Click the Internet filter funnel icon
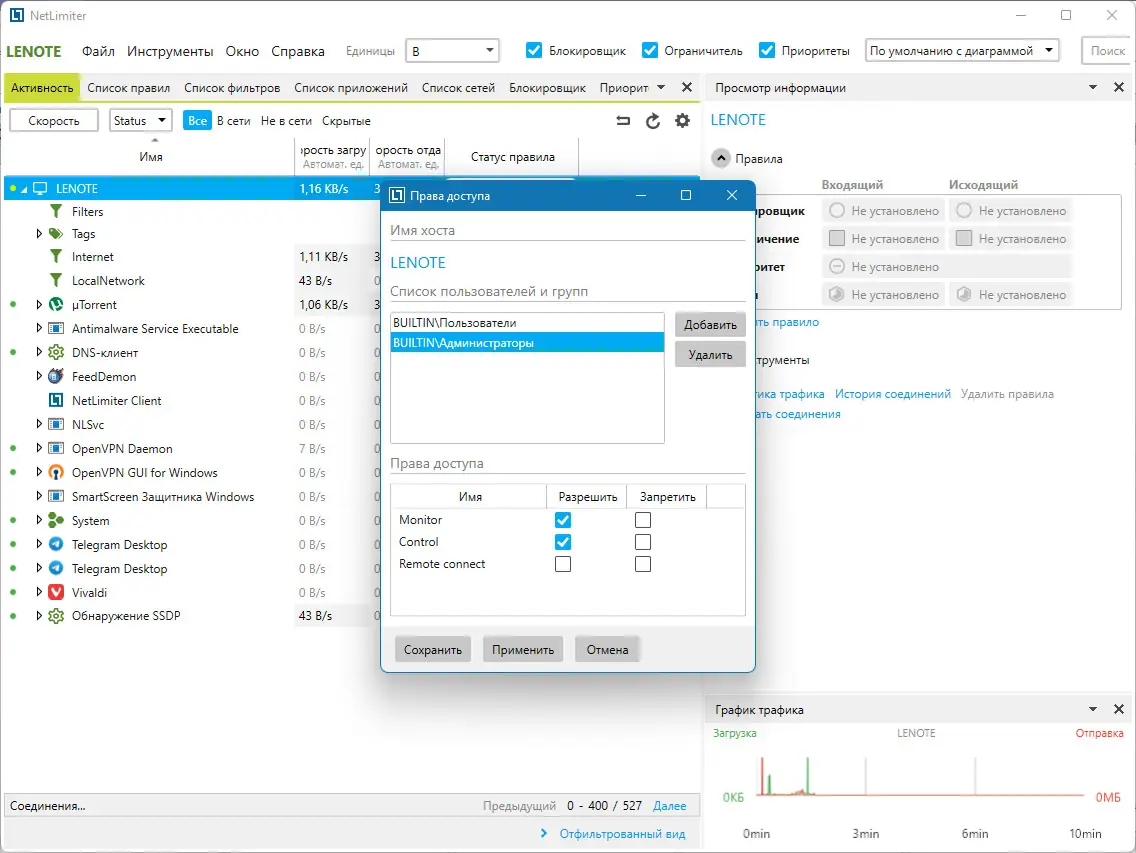 point(56,257)
